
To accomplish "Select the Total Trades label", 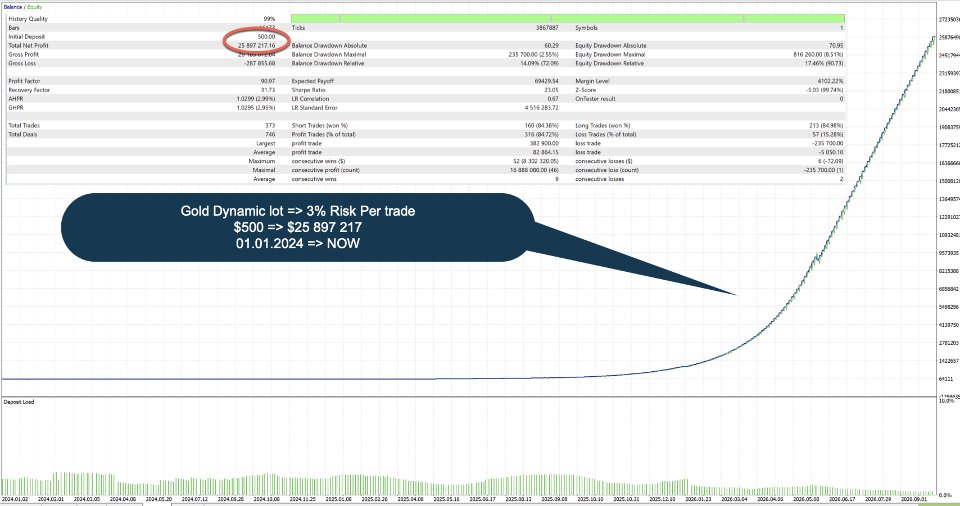I will click(x=24, y=126).
